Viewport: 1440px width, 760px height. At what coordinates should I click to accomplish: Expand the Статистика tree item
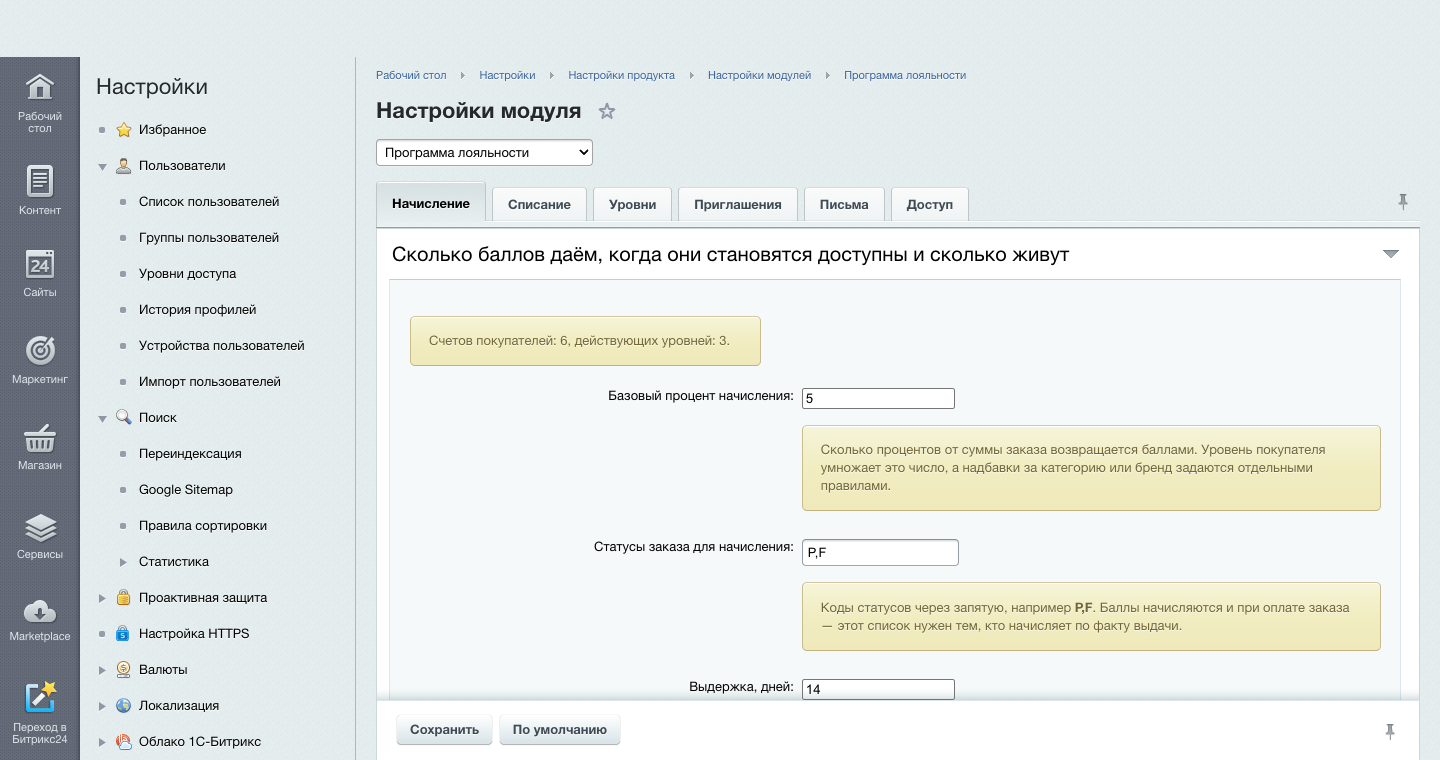(123, 562)
